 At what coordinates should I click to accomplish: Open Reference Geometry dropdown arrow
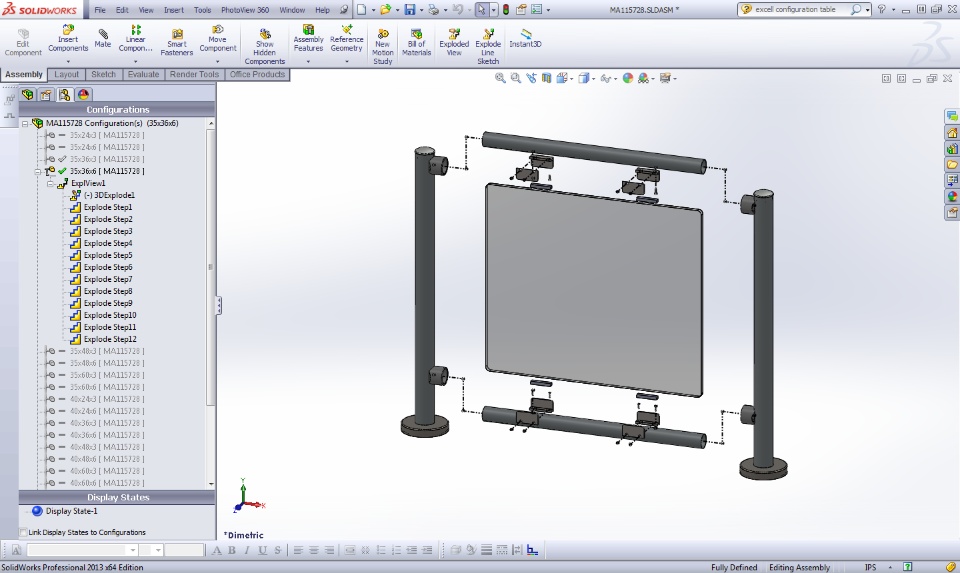pyautogui.click(x=347, y=61)
